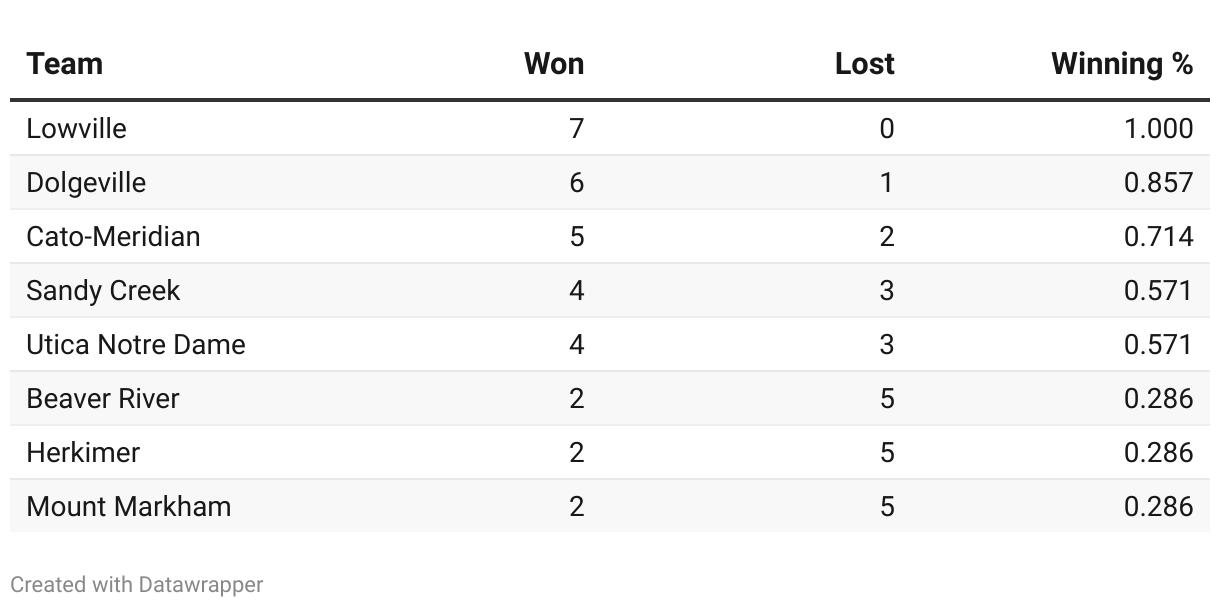Select the Dolgeville row label
This screenshot has width=1220, height=608.
click(x=86, y=183)
